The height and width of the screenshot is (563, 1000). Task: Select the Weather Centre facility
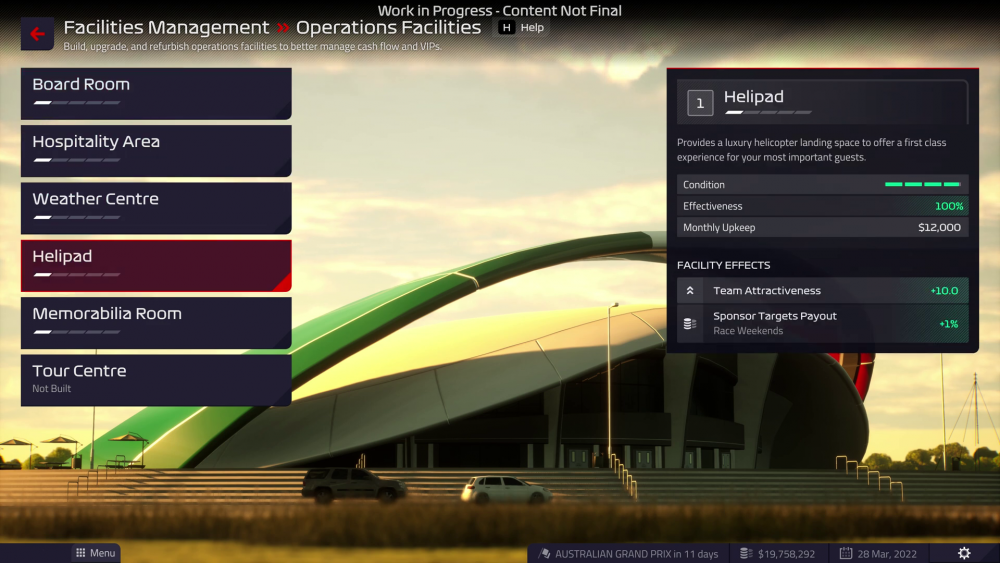coord(156,208)
